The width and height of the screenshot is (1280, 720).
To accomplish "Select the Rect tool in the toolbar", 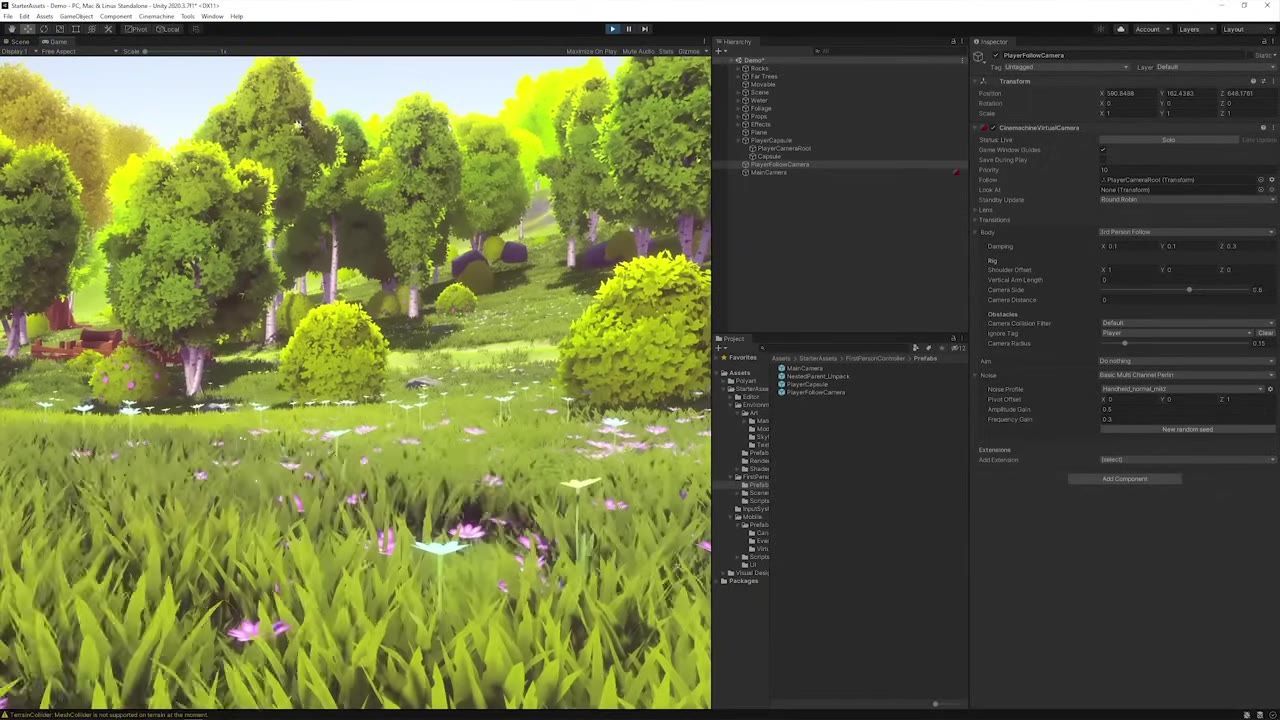I will (76, 29).
